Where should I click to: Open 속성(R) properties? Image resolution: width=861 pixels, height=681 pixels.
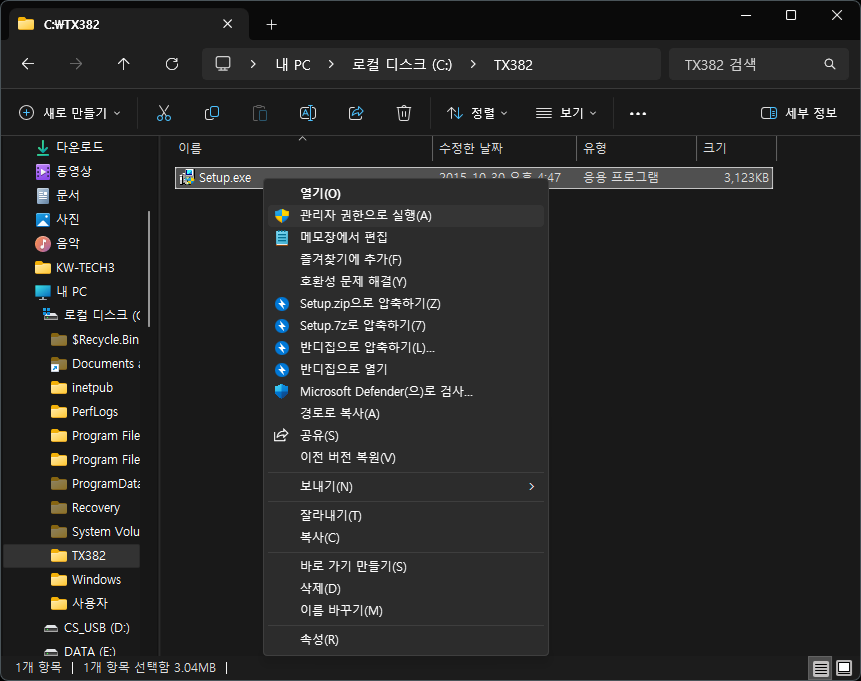tap(406, 640)
